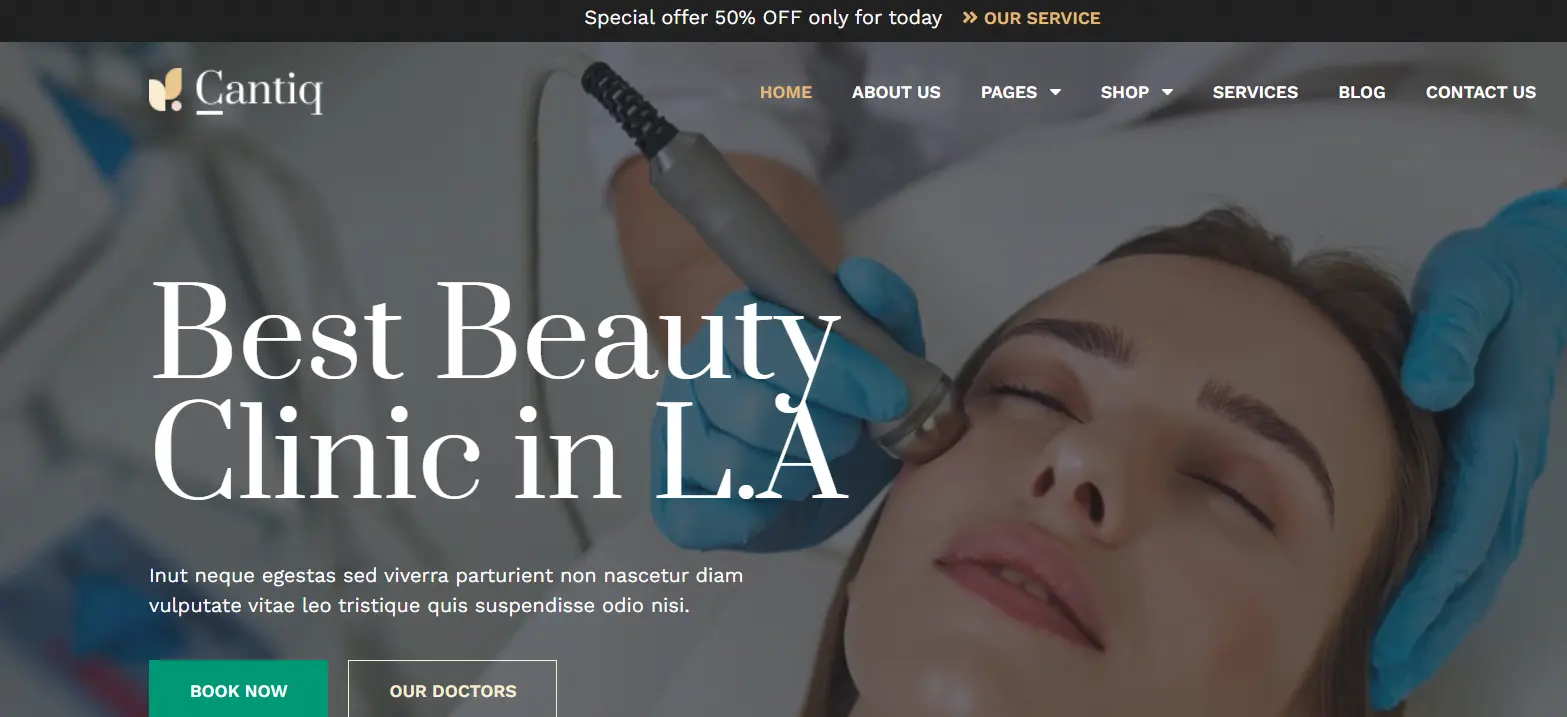Navigate to SERVICES in the navbar

coord(1255,92)
